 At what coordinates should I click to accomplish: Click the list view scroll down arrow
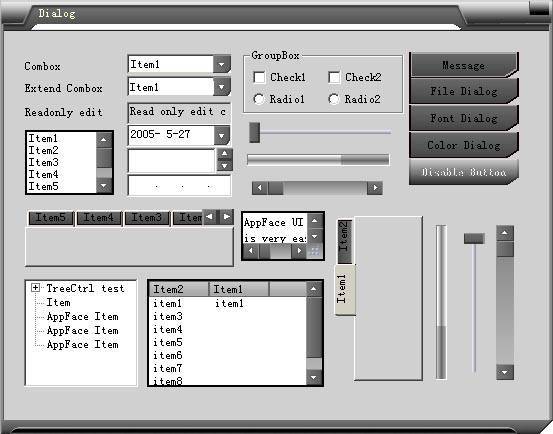coord(314,377)
